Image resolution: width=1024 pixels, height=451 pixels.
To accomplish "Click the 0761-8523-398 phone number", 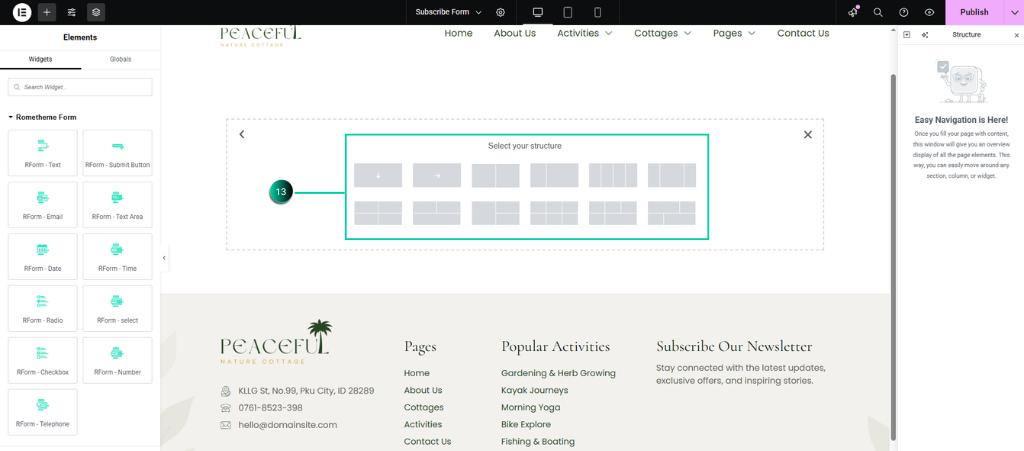I will coord(270,408).
